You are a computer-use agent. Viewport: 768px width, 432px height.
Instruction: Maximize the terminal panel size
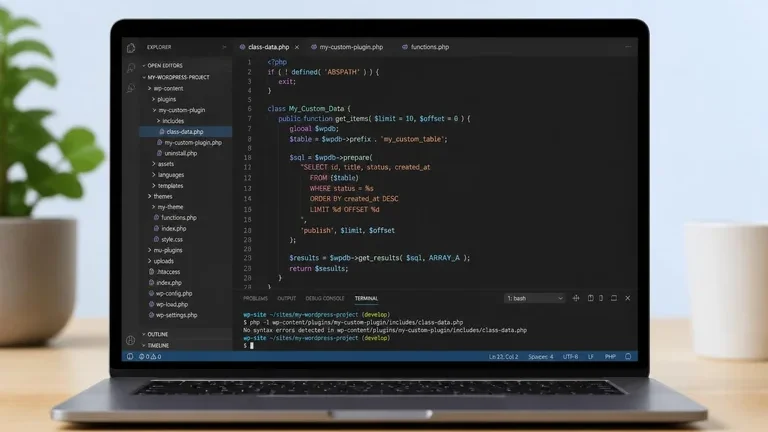(614, 298)
